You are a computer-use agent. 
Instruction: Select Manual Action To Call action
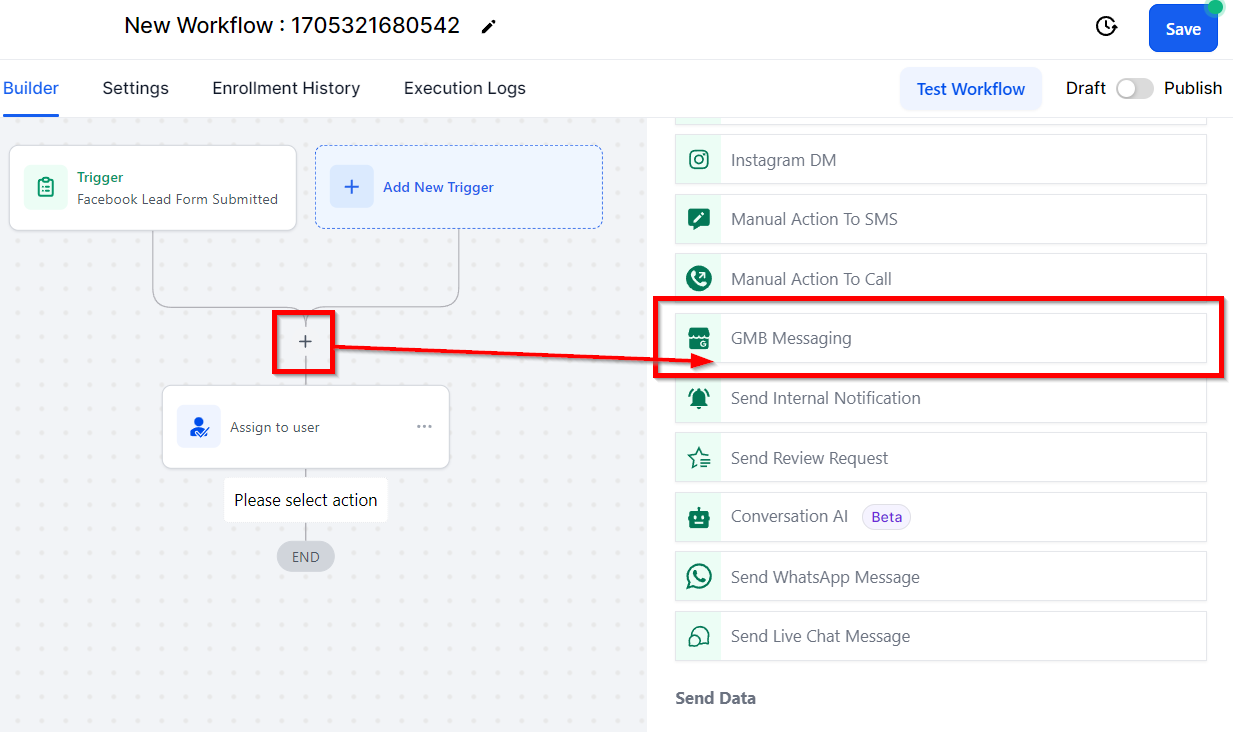click(940, 279)
